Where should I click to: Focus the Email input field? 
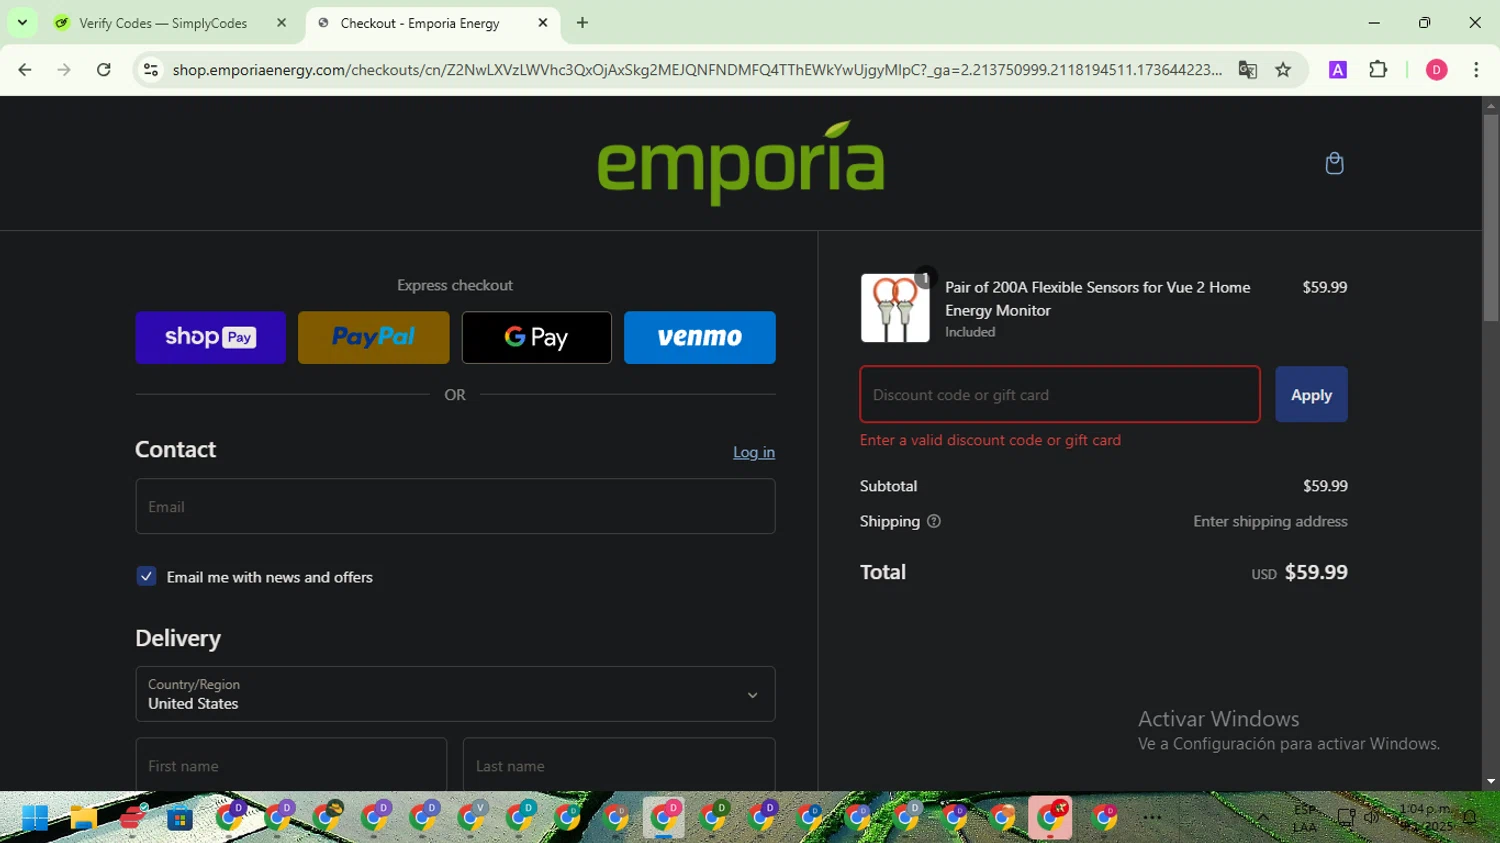click(455, 506)
